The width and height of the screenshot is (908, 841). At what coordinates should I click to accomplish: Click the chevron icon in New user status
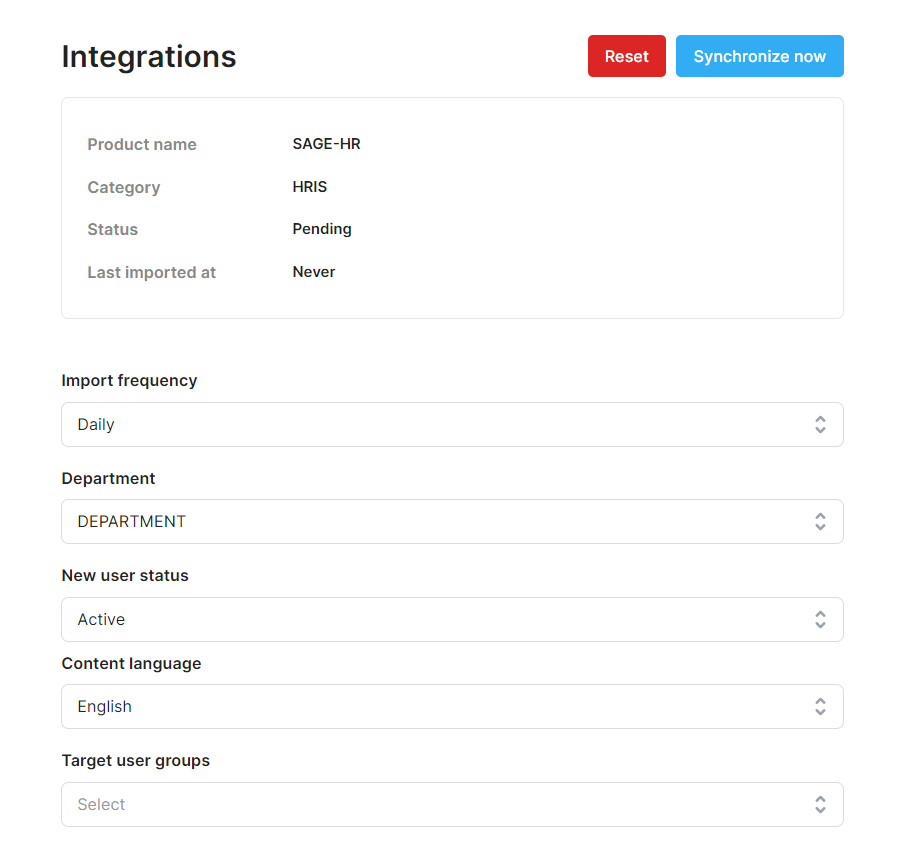click(820, 619)
